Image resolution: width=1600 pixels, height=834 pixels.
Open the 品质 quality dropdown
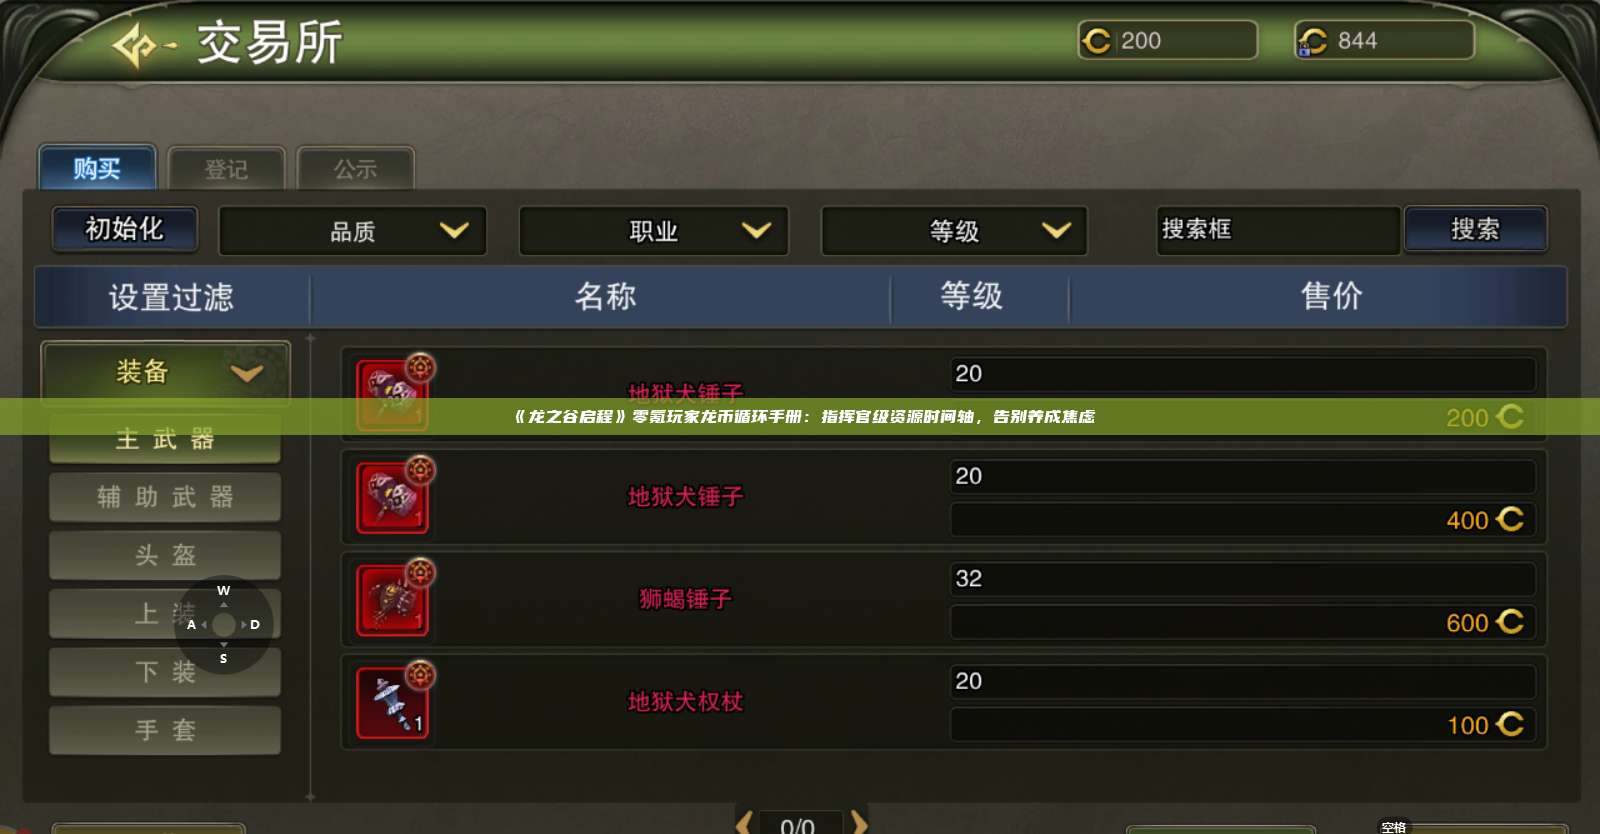coord(353,231)
